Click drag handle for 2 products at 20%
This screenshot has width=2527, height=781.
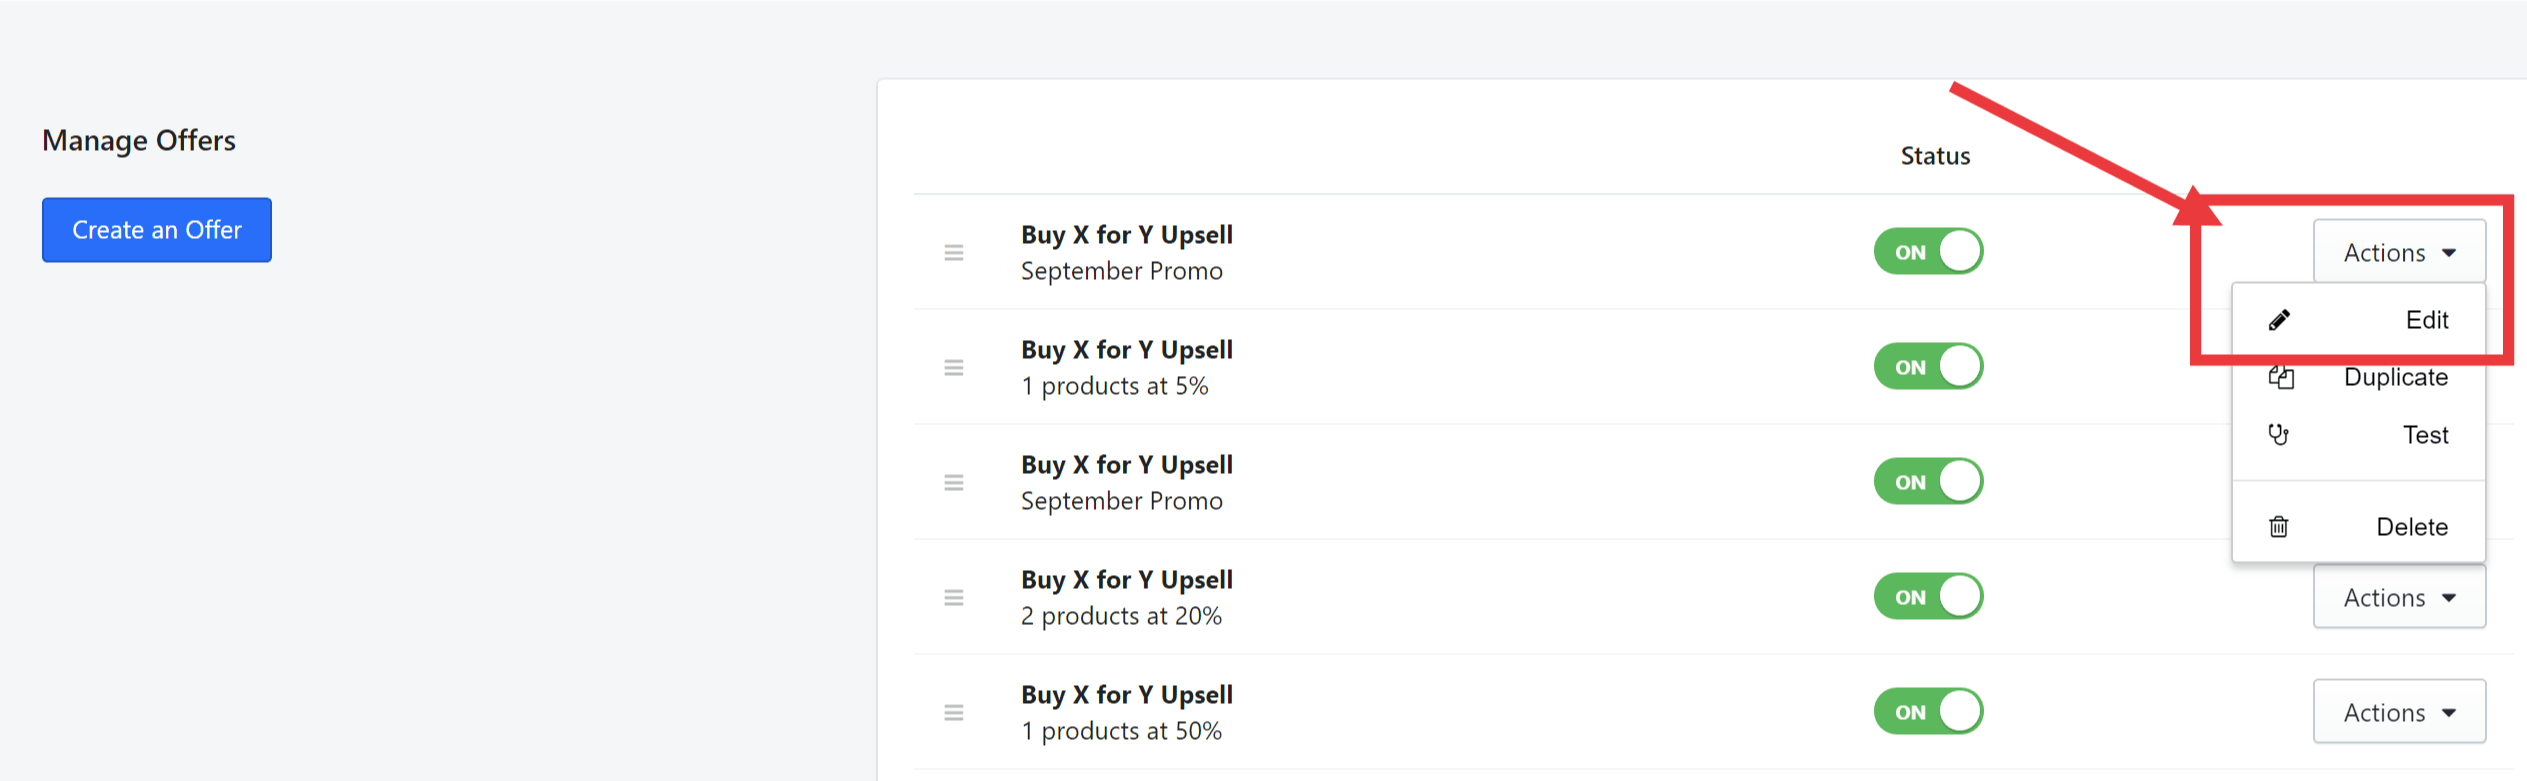pos(954,598)
